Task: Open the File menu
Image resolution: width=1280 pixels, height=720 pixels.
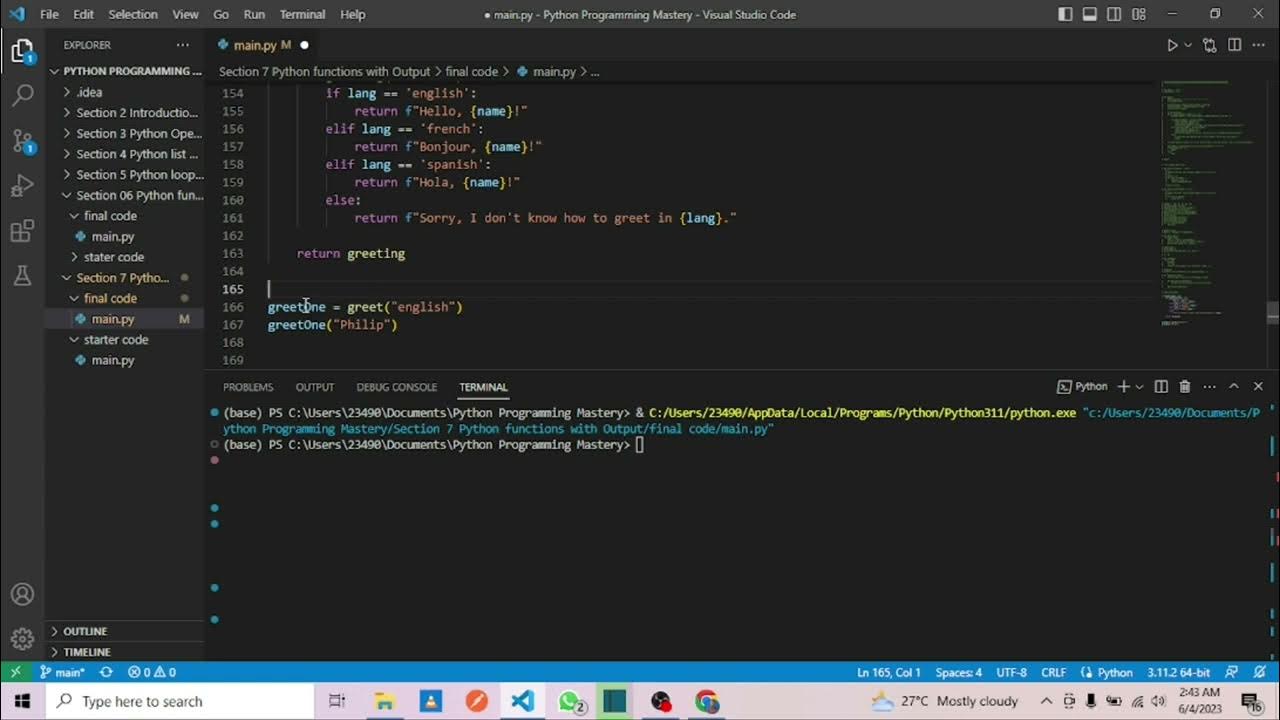Action: pos(49,14)
